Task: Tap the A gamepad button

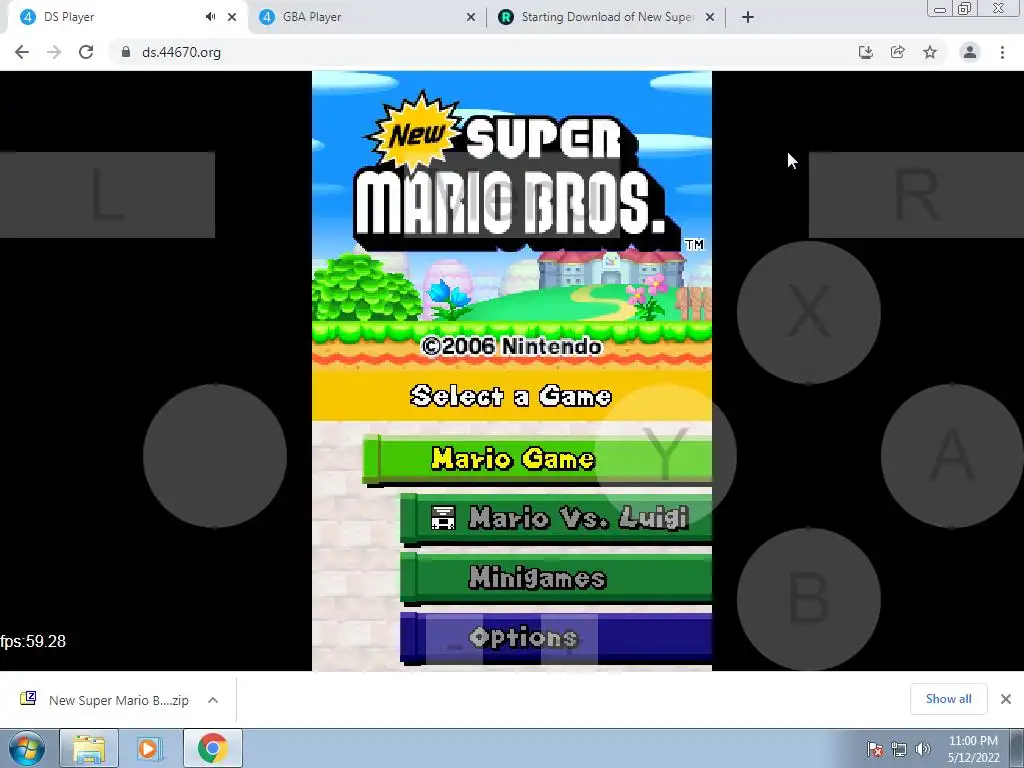Action: click(952, 456)
